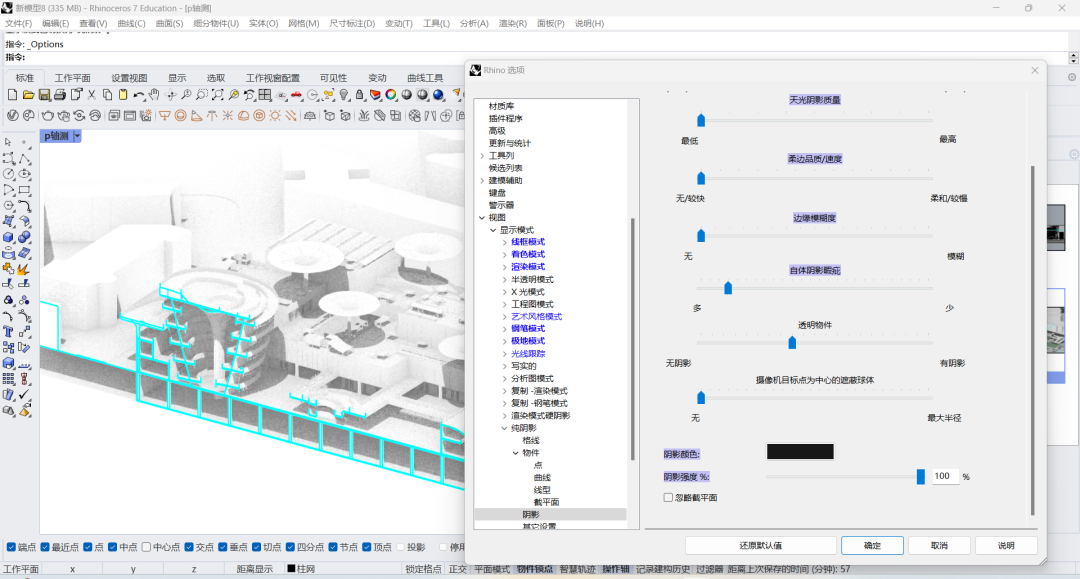
Task: Toggle 正交 in the status bar
Action: pos(457,569)
